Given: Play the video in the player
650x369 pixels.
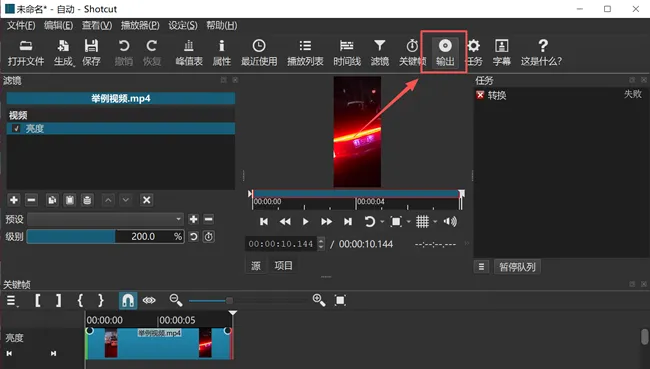Looking at the screenshot, I should point(306,222).
